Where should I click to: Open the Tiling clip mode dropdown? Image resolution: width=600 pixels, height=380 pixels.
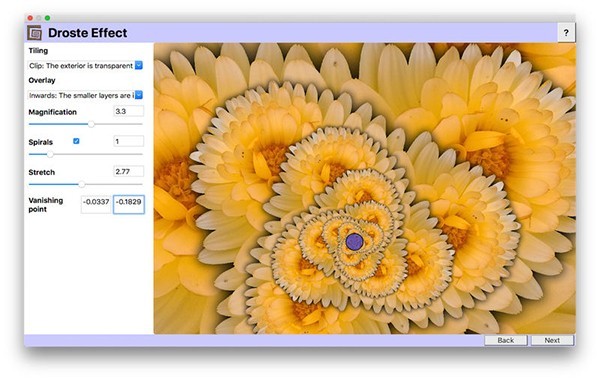point(86,65)
